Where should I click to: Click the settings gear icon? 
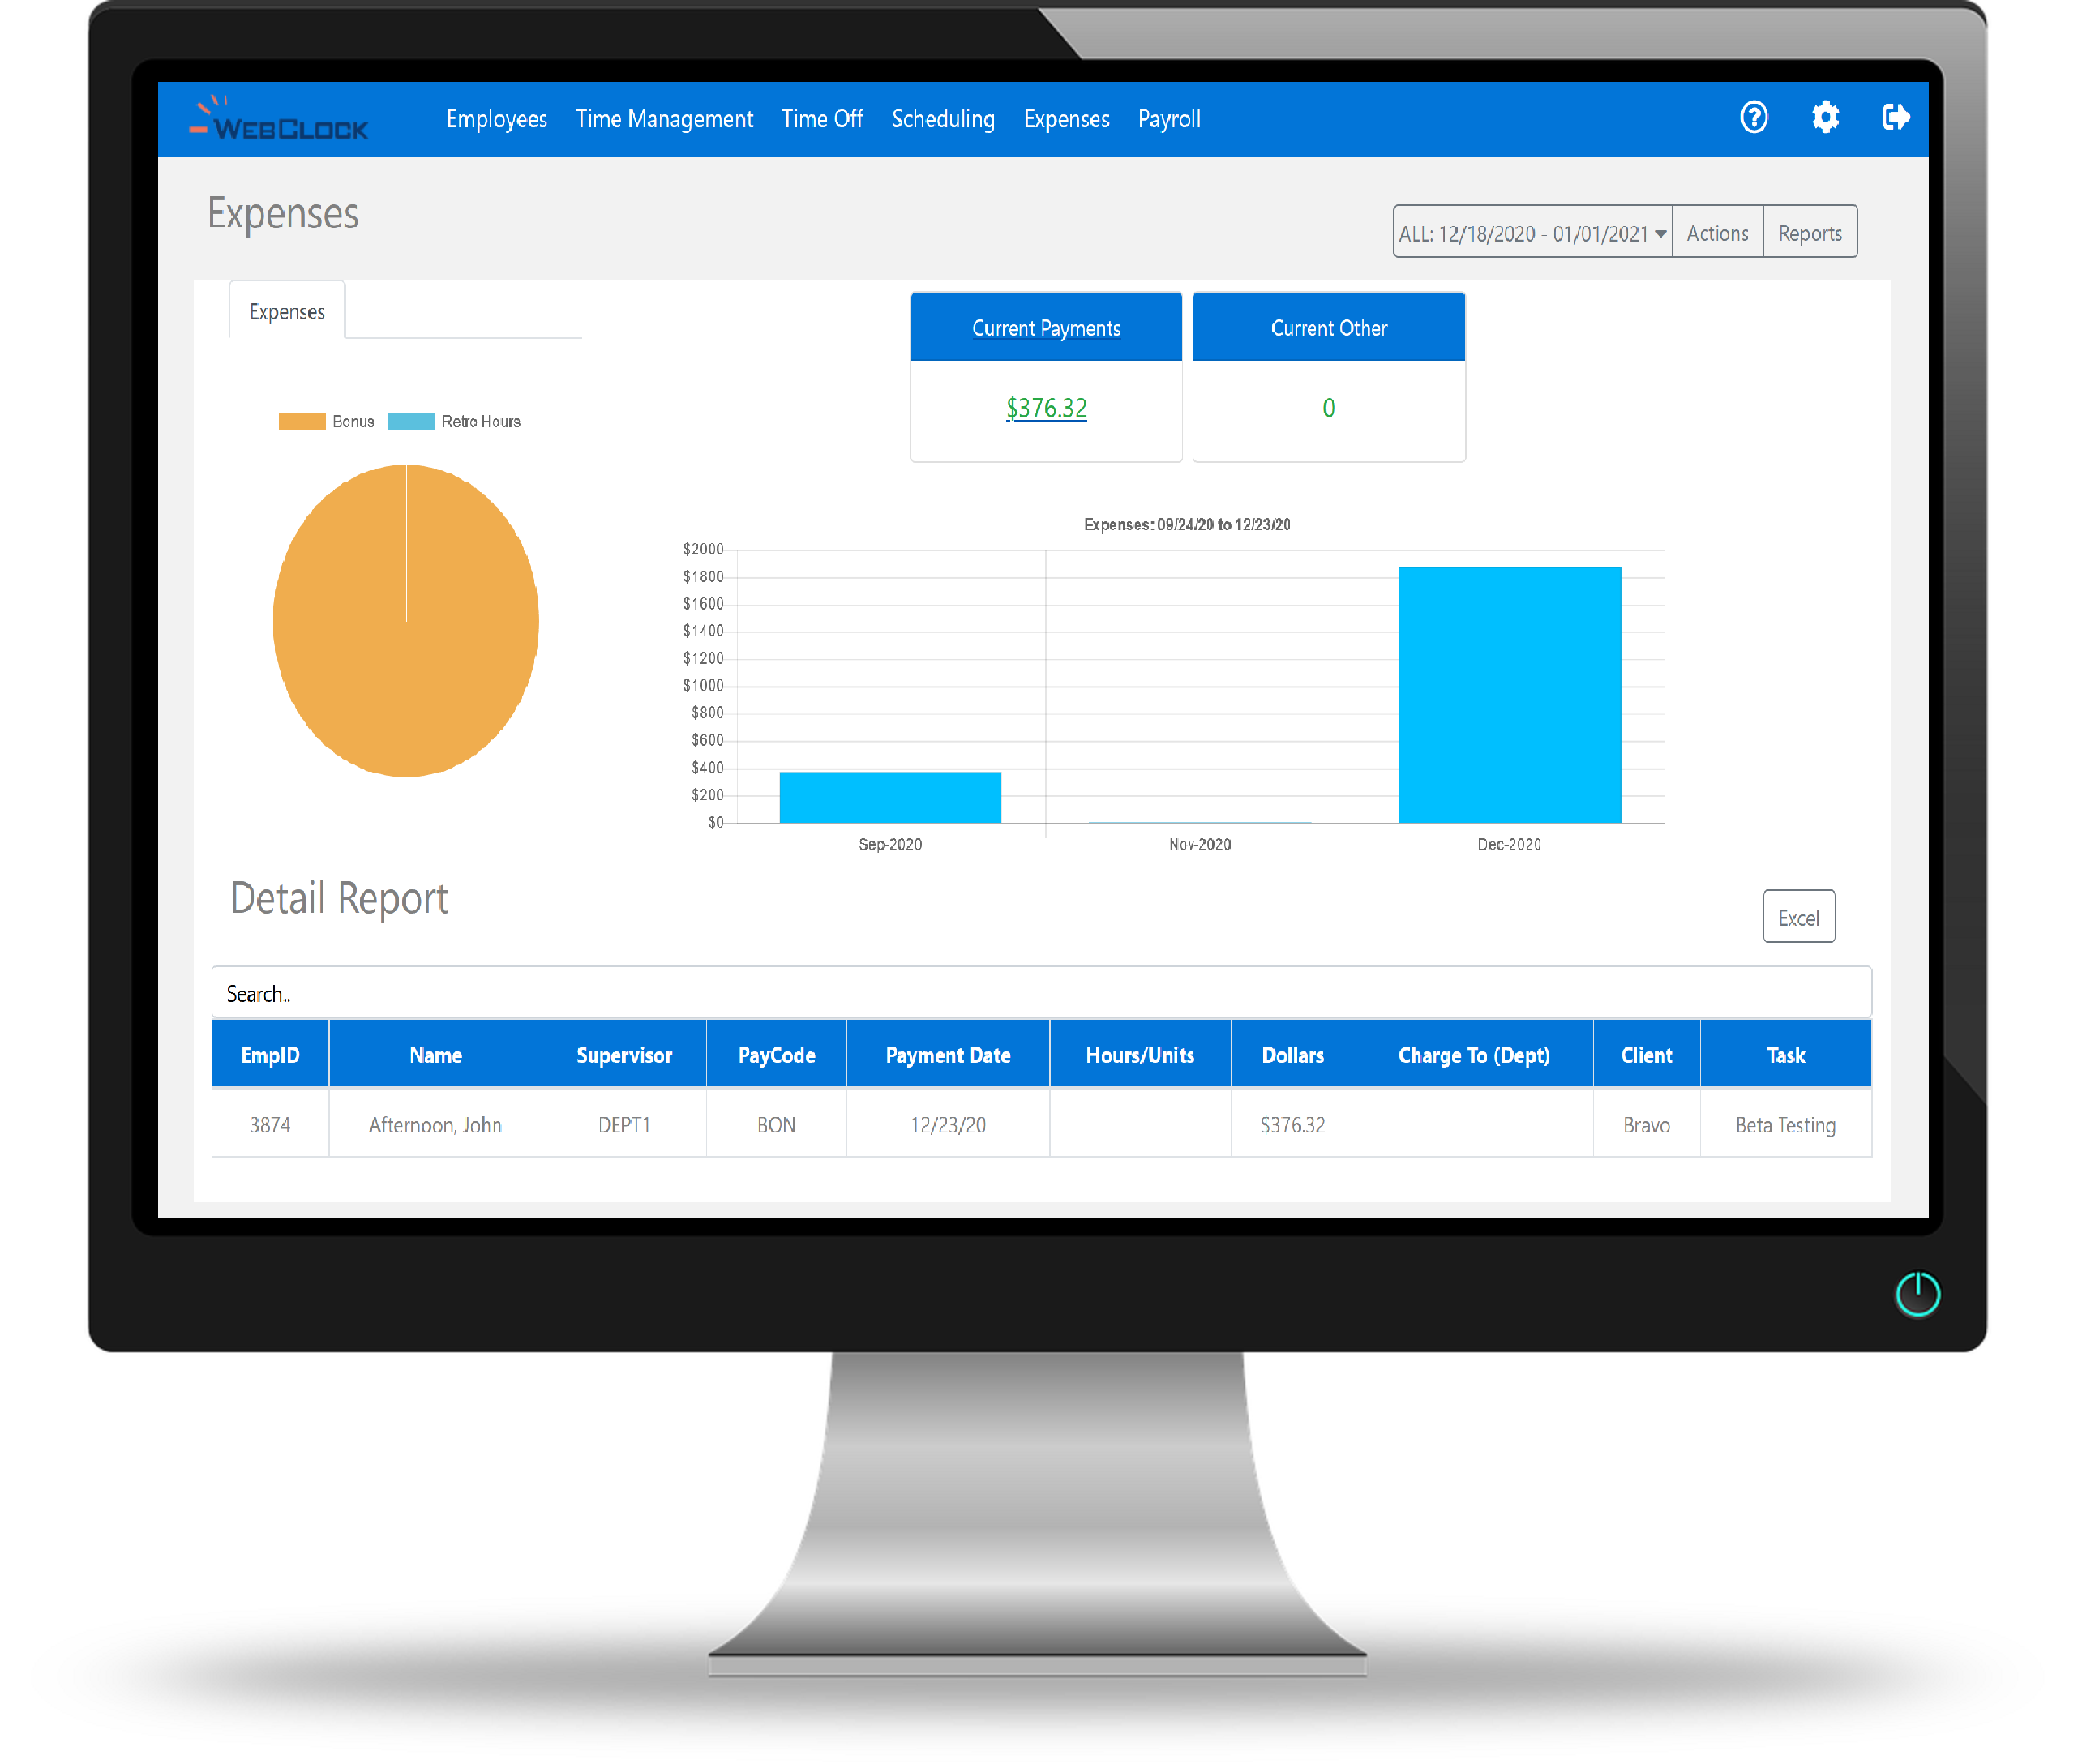(x=1820, y=118)
